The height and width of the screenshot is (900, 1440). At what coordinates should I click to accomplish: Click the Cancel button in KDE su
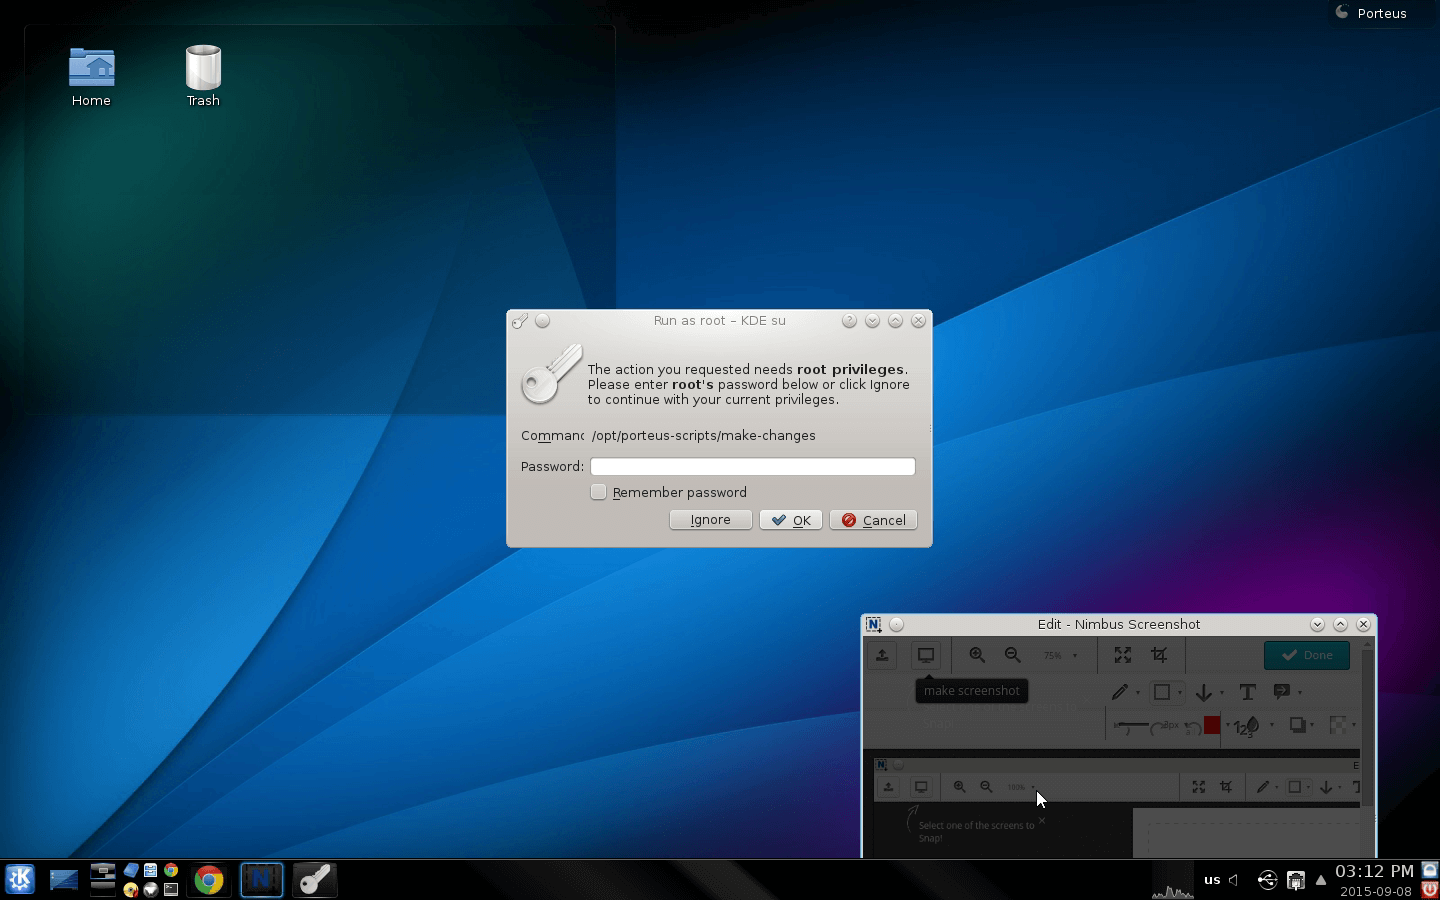click(873, 520)
